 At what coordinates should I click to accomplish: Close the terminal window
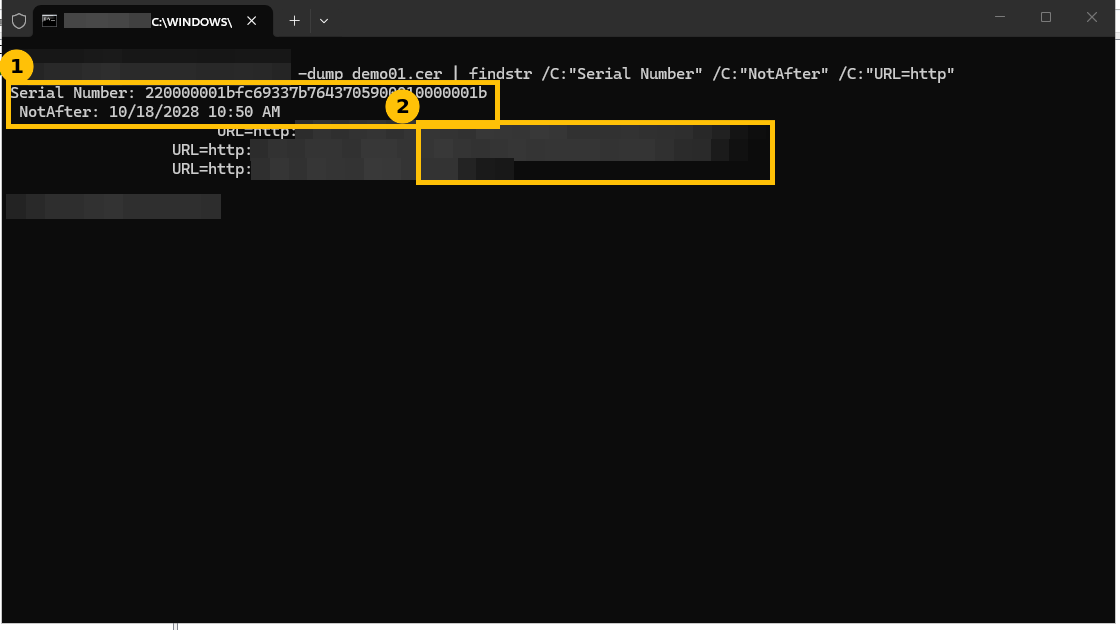(1091, 17)
